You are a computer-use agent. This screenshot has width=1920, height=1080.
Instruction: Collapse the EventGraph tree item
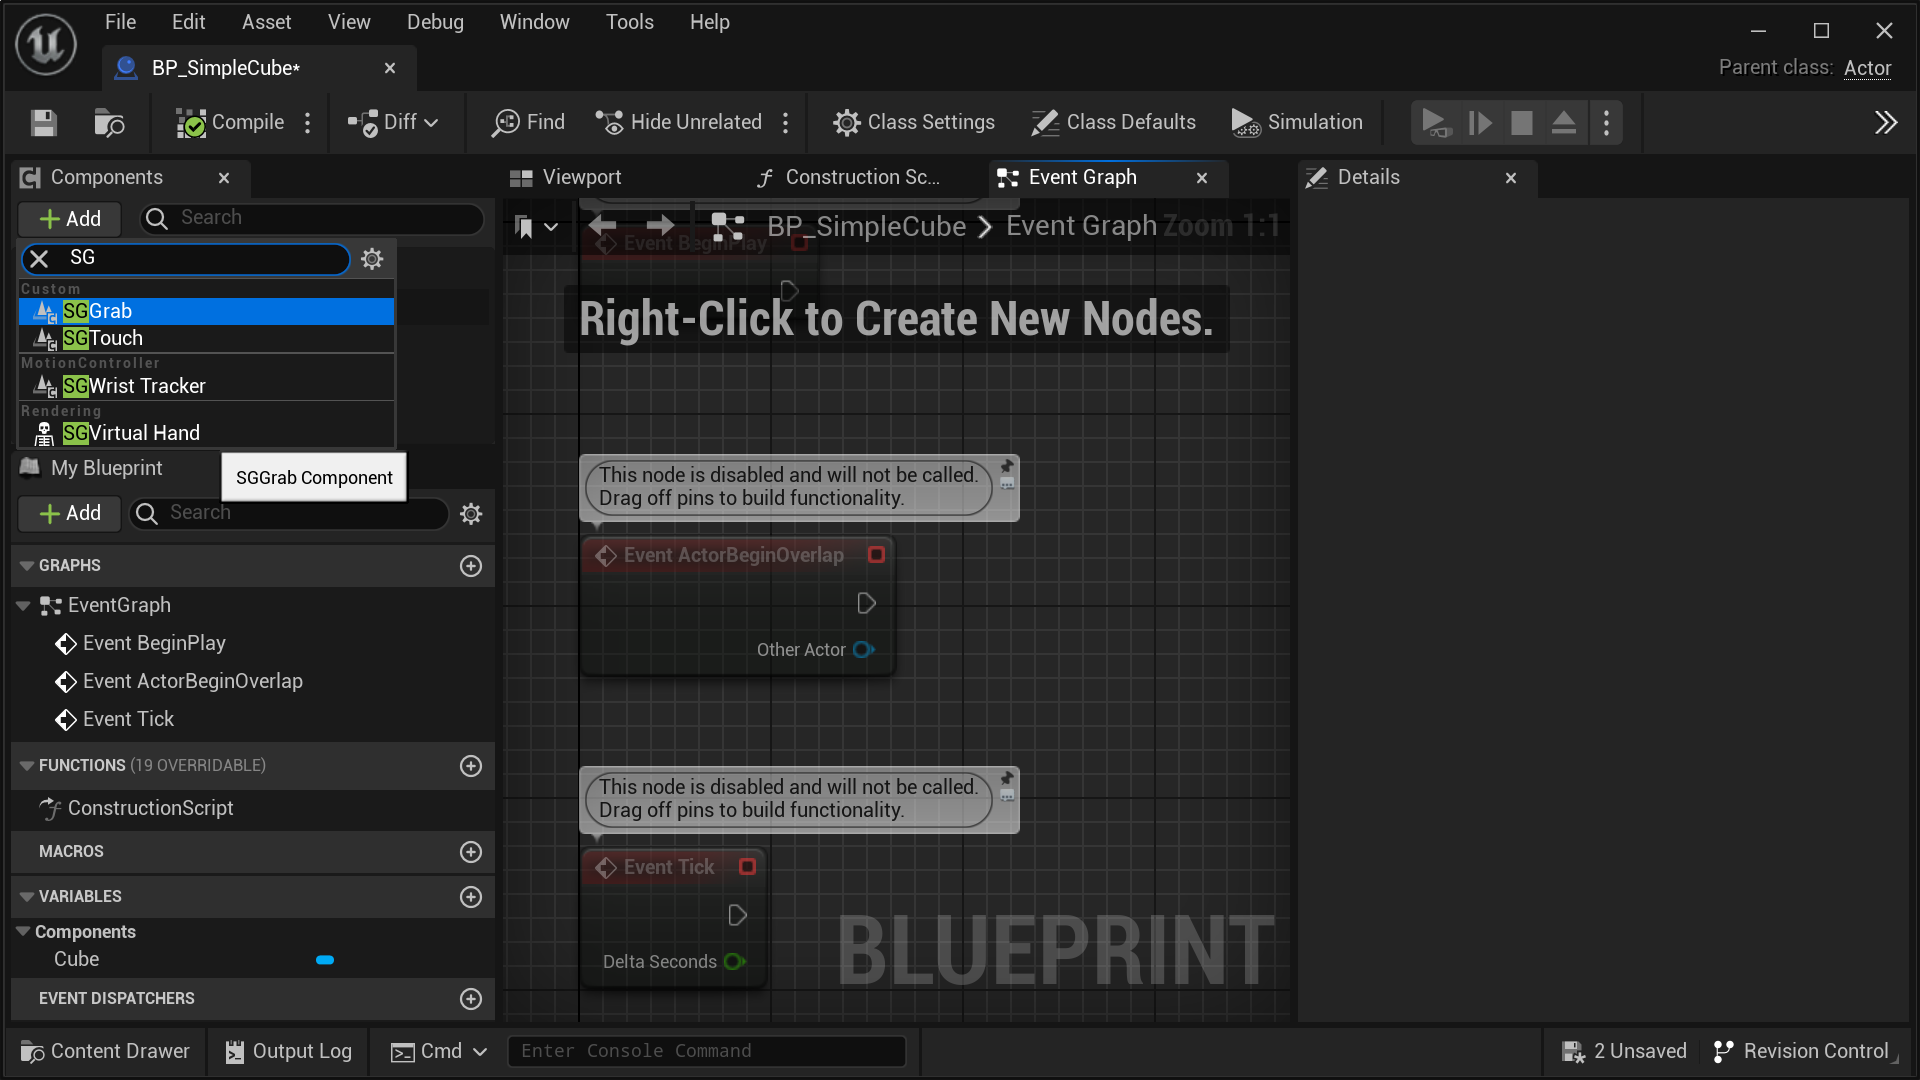coord(23,605)
